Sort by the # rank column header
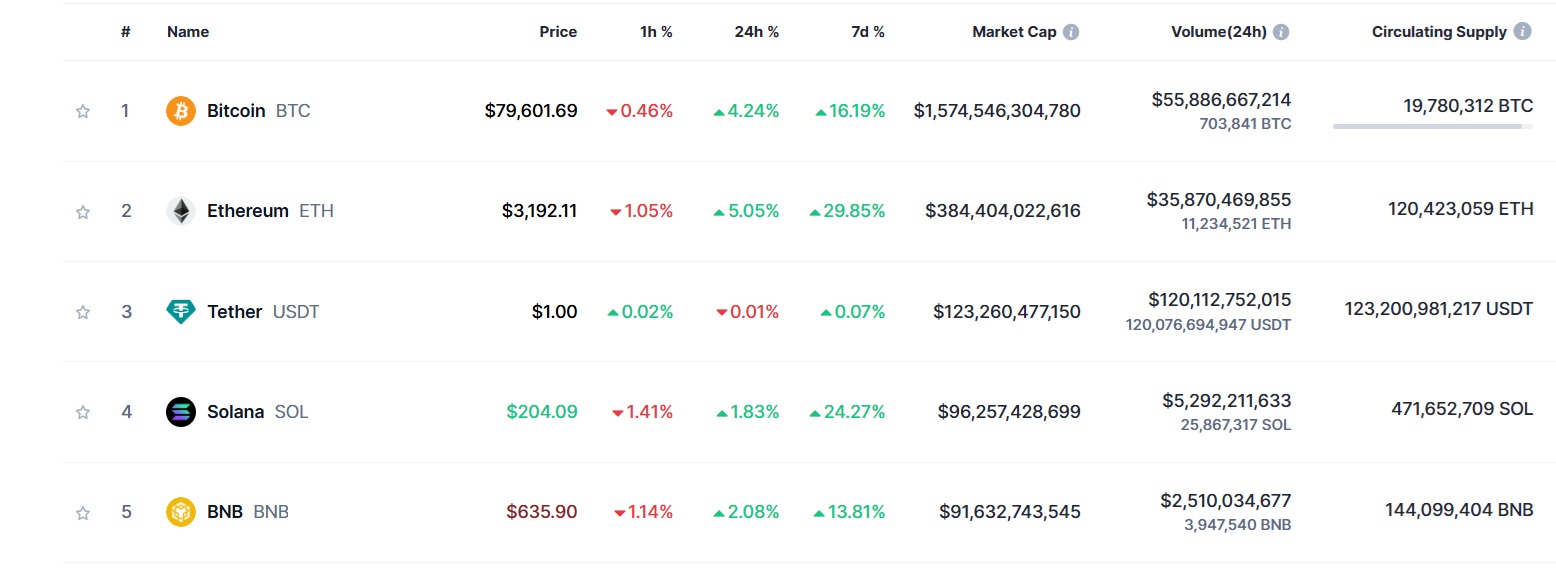The image size is (1556, 580). coord(126,32)
